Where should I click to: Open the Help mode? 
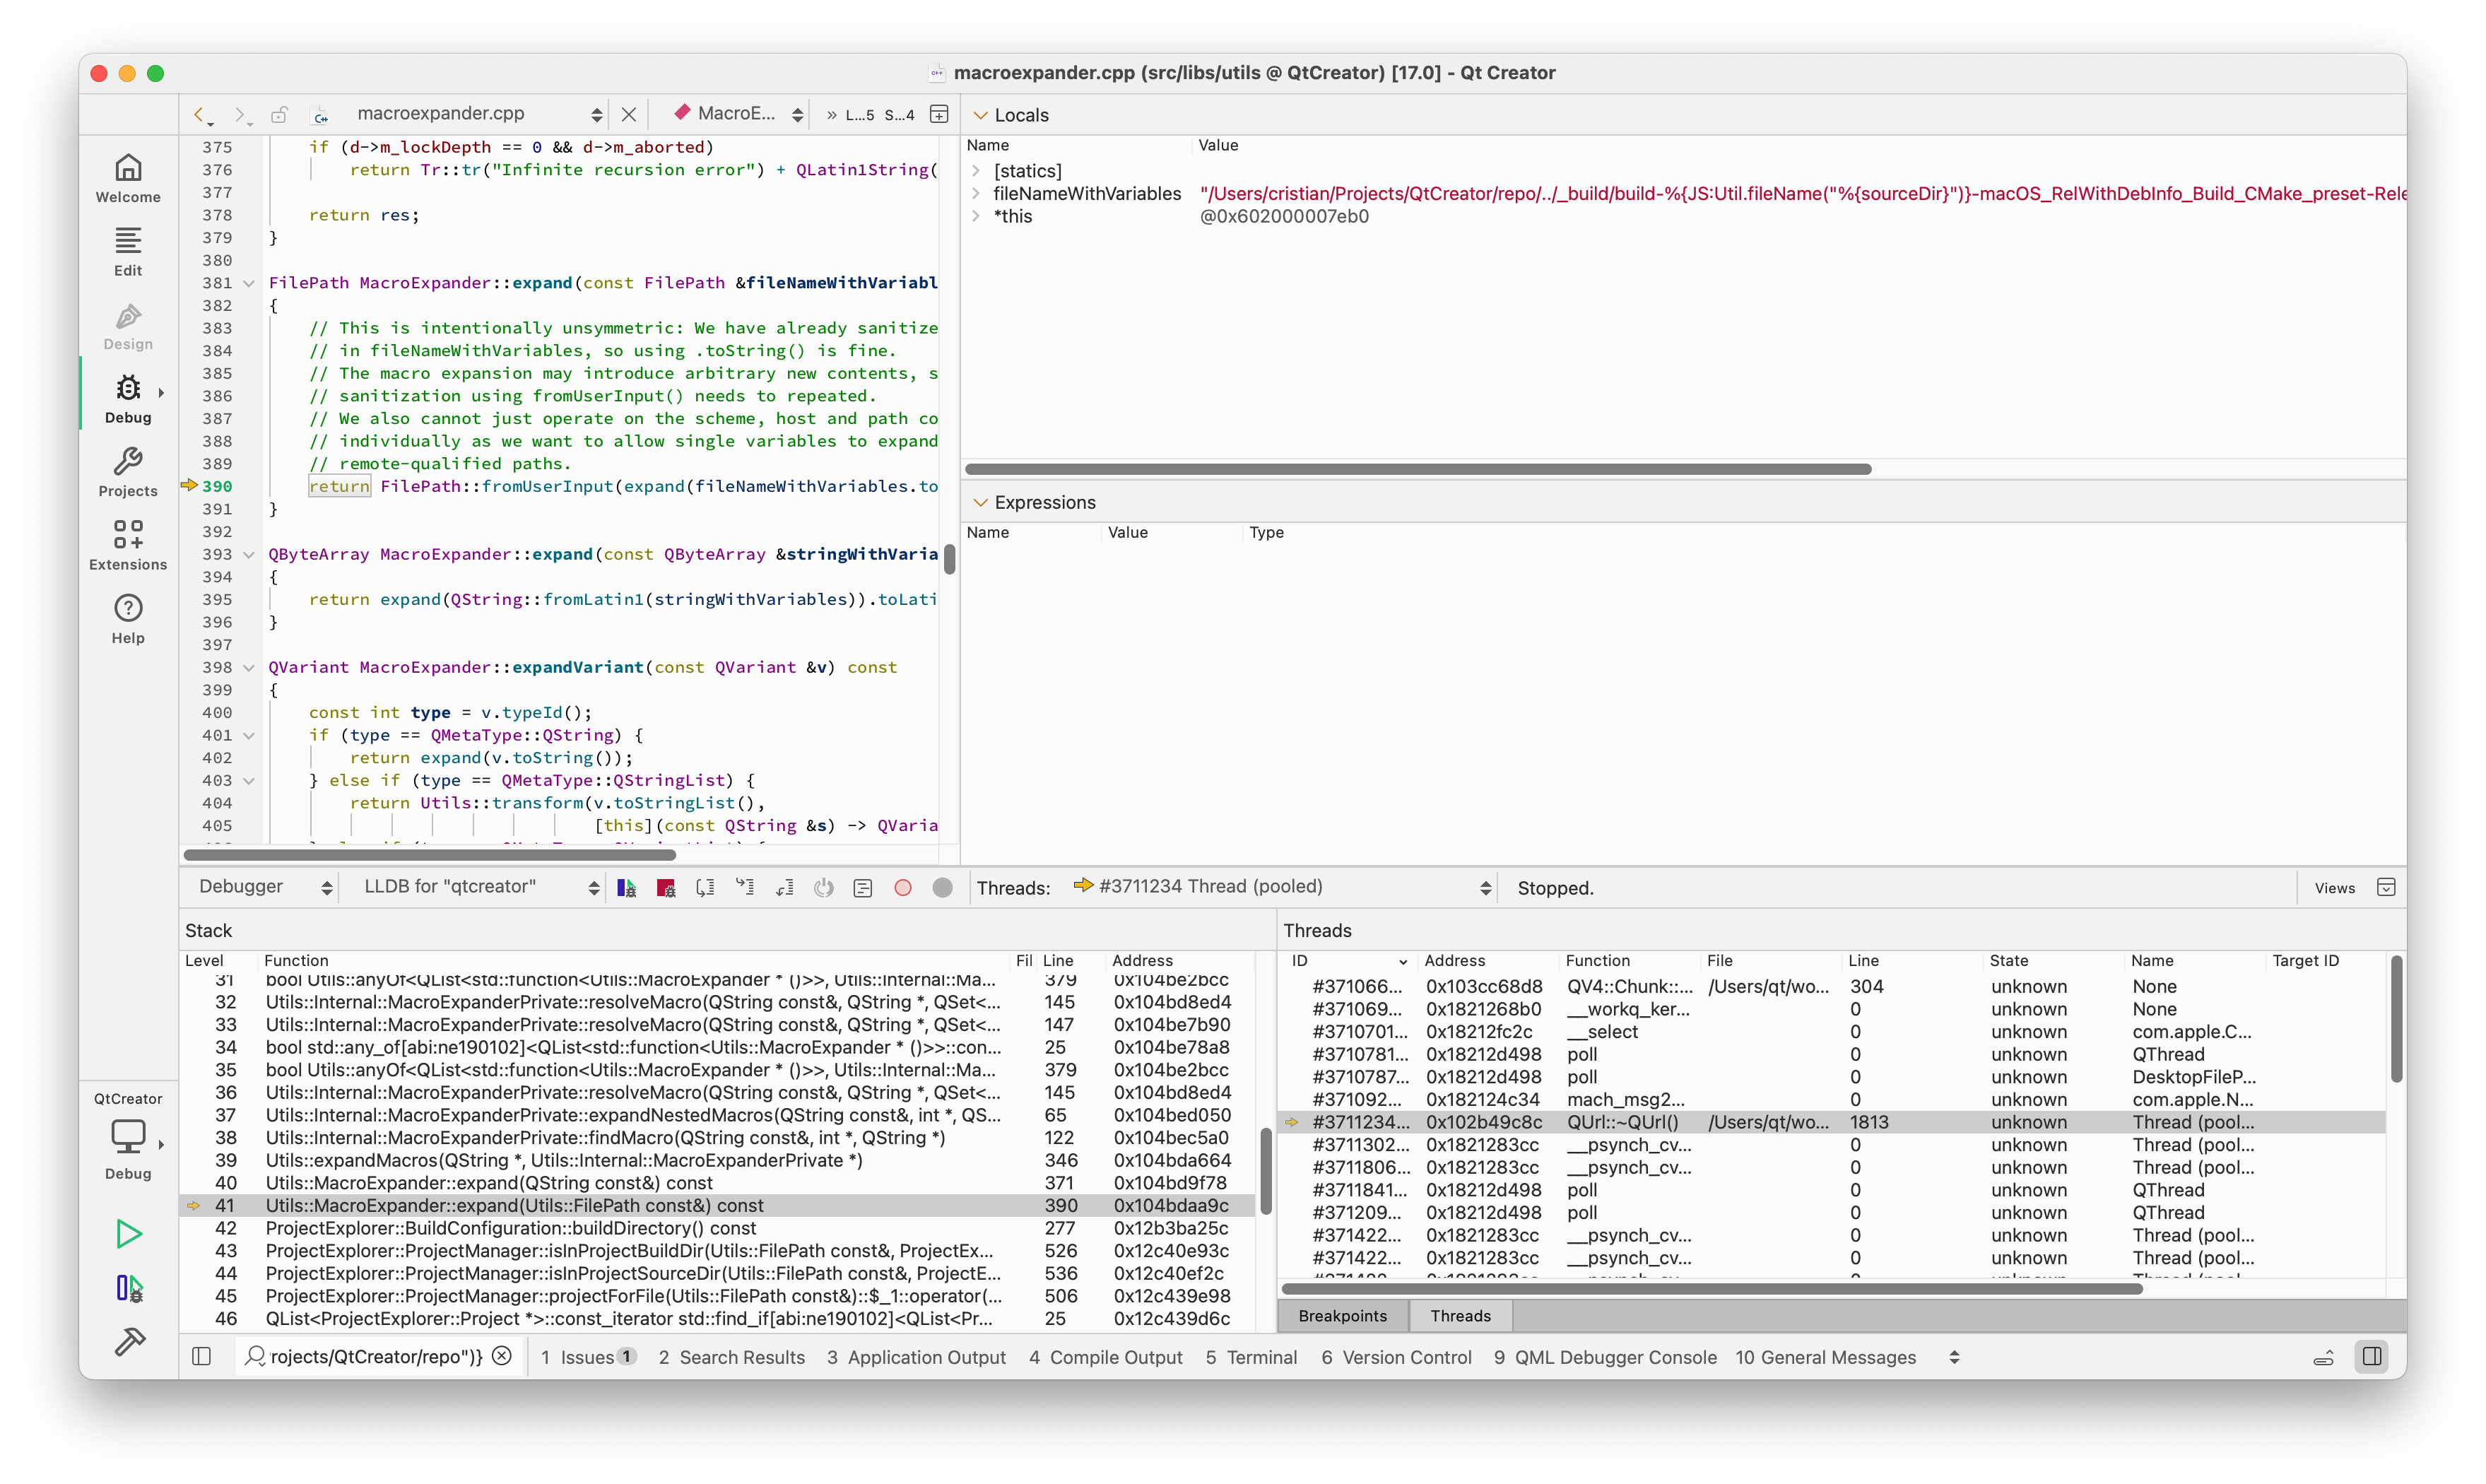coord(128,620)
